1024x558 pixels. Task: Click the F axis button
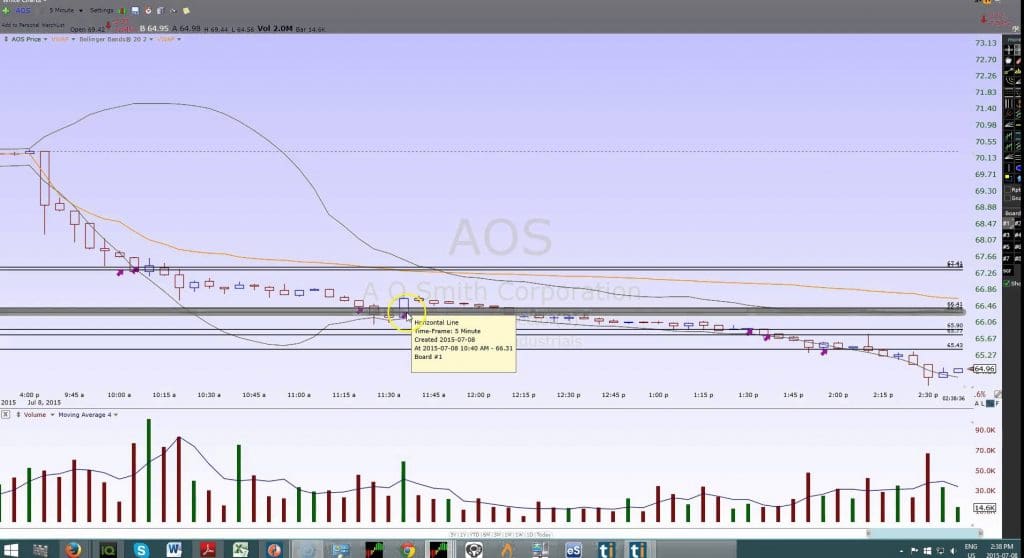pyautogui.click(x=998, y=404)
